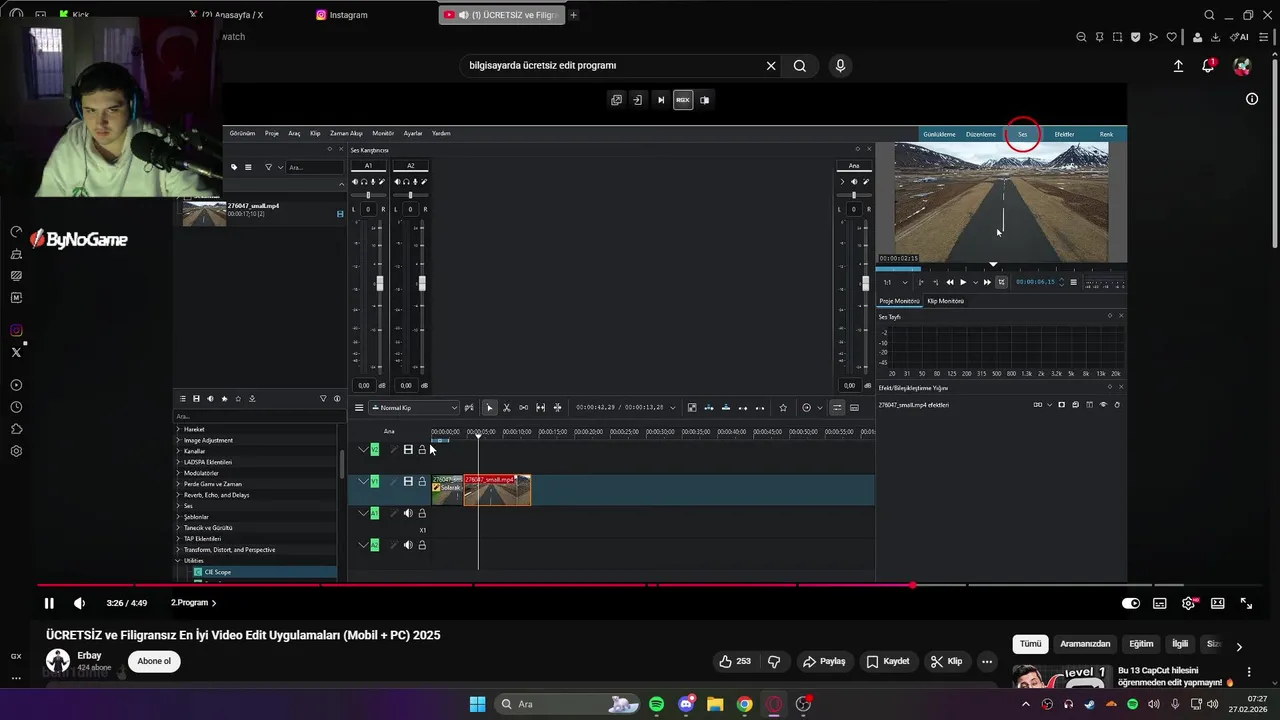
Task: Open the Proje menu in Kdenlive
Action: [272, 133]
